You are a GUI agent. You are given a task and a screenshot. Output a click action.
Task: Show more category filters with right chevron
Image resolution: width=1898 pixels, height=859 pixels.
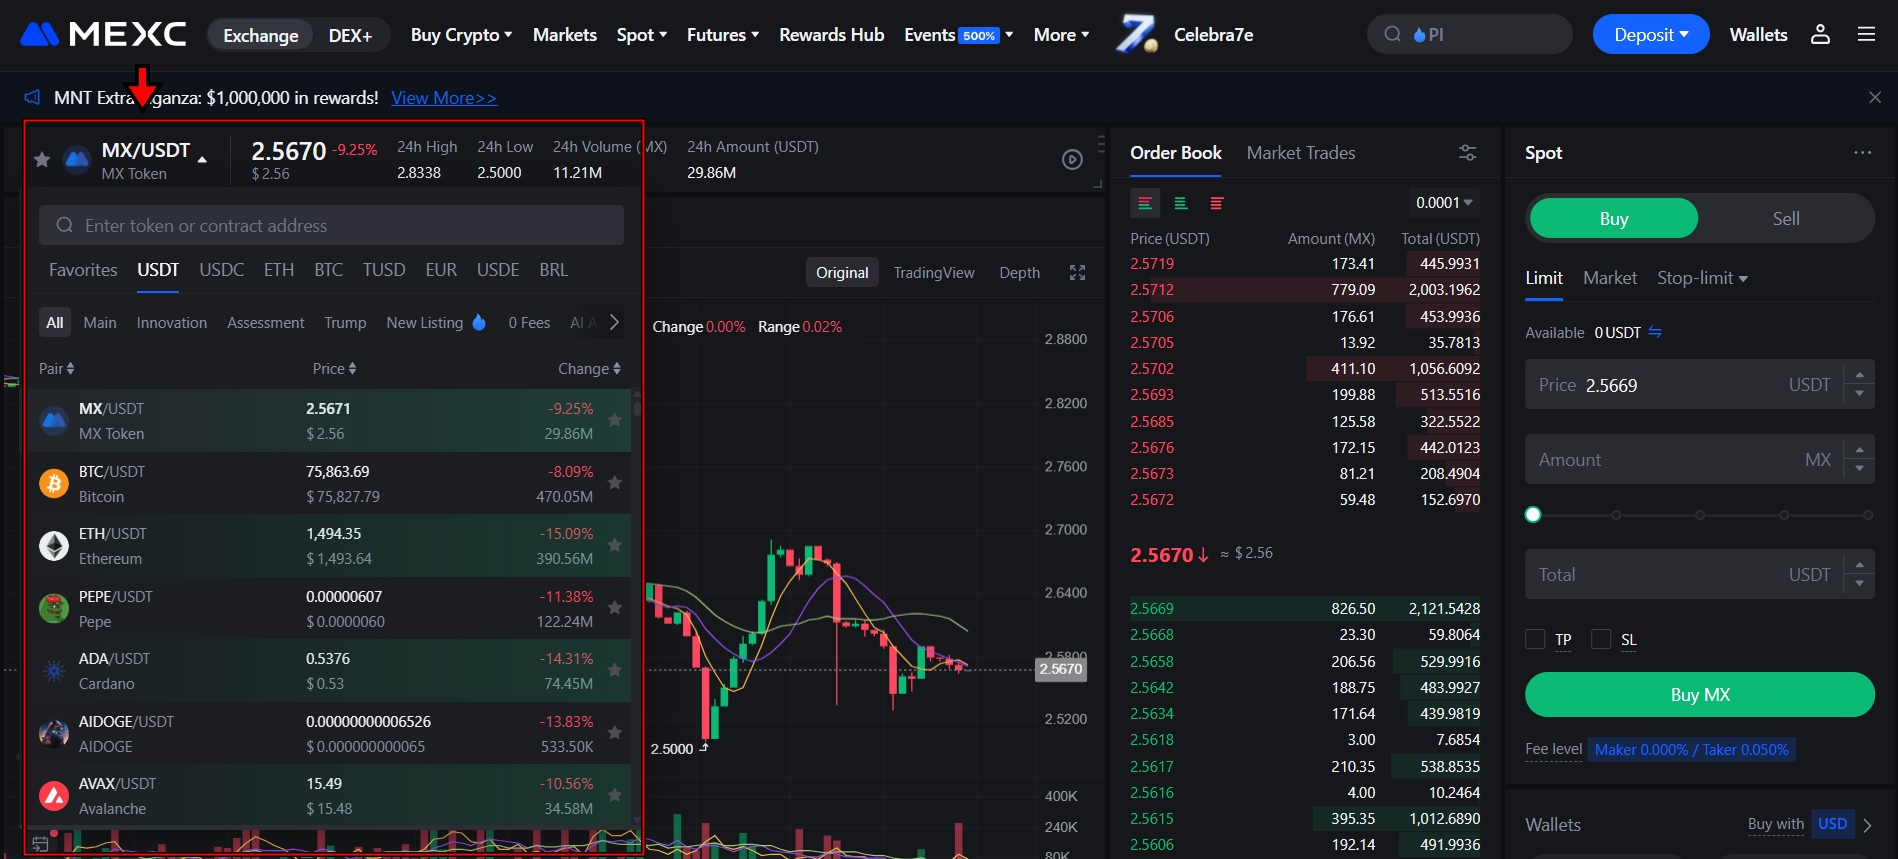pos(614,322)
